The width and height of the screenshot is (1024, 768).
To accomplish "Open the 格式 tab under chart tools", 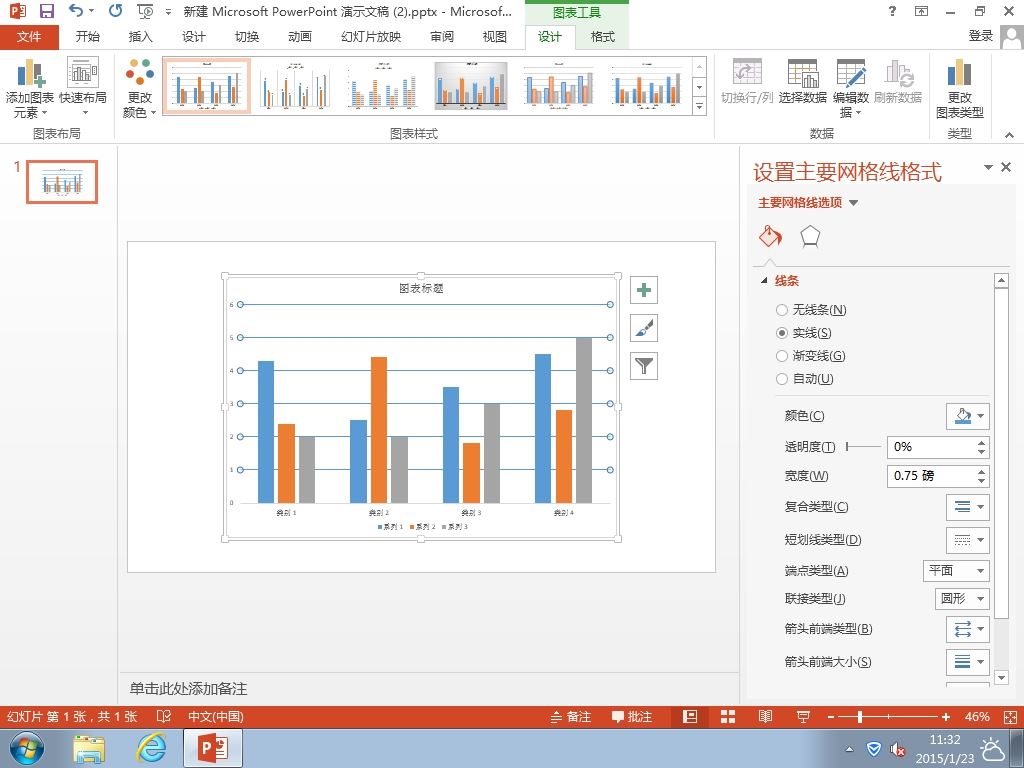I will click(x=602, y=37).
